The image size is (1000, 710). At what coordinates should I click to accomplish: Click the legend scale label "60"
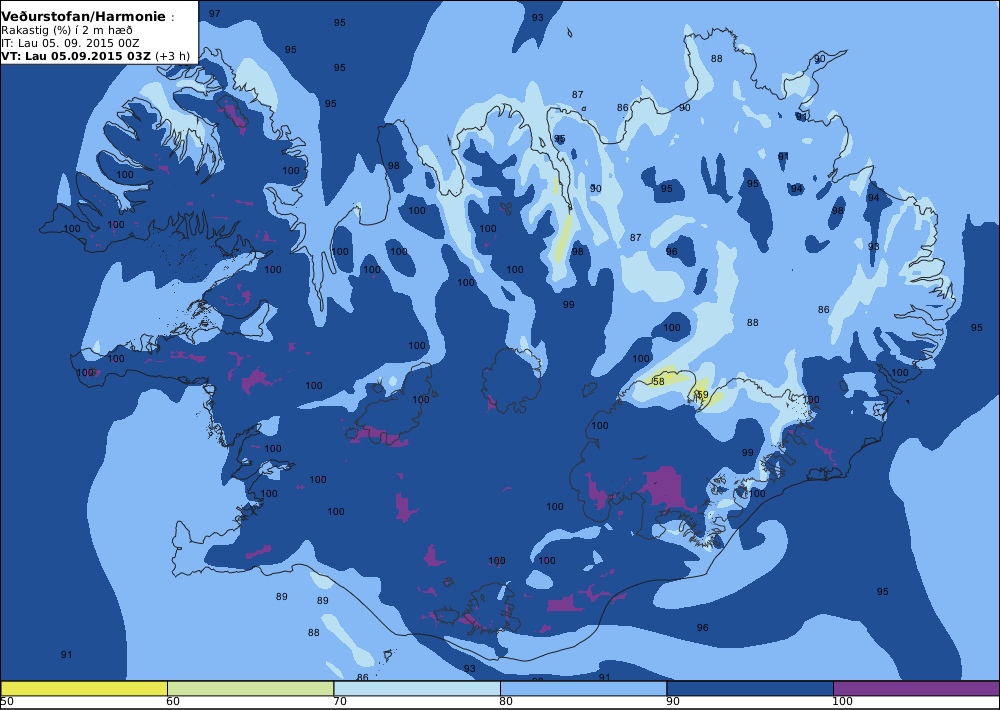pyautogui.click(x=173, y=702)
